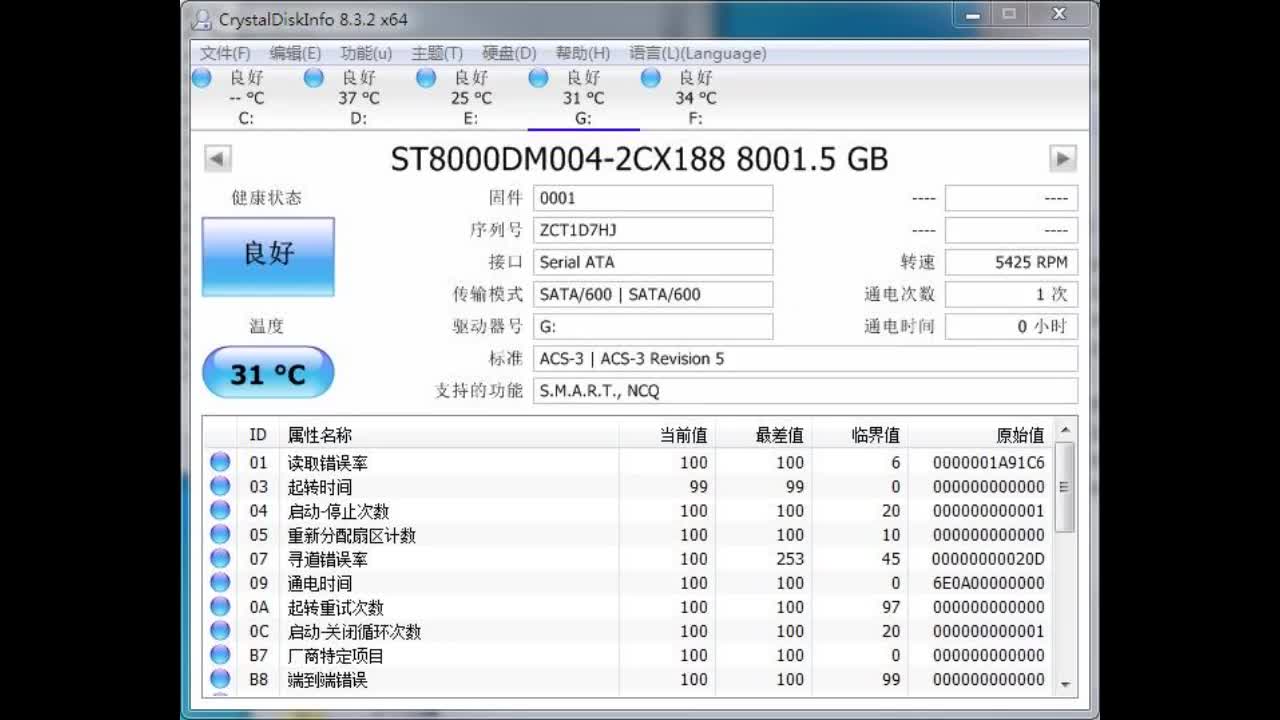This screenshot has width=1280, height=720.
Task: Open the 语言(L)(Language) menu
Action: [698, 53]
